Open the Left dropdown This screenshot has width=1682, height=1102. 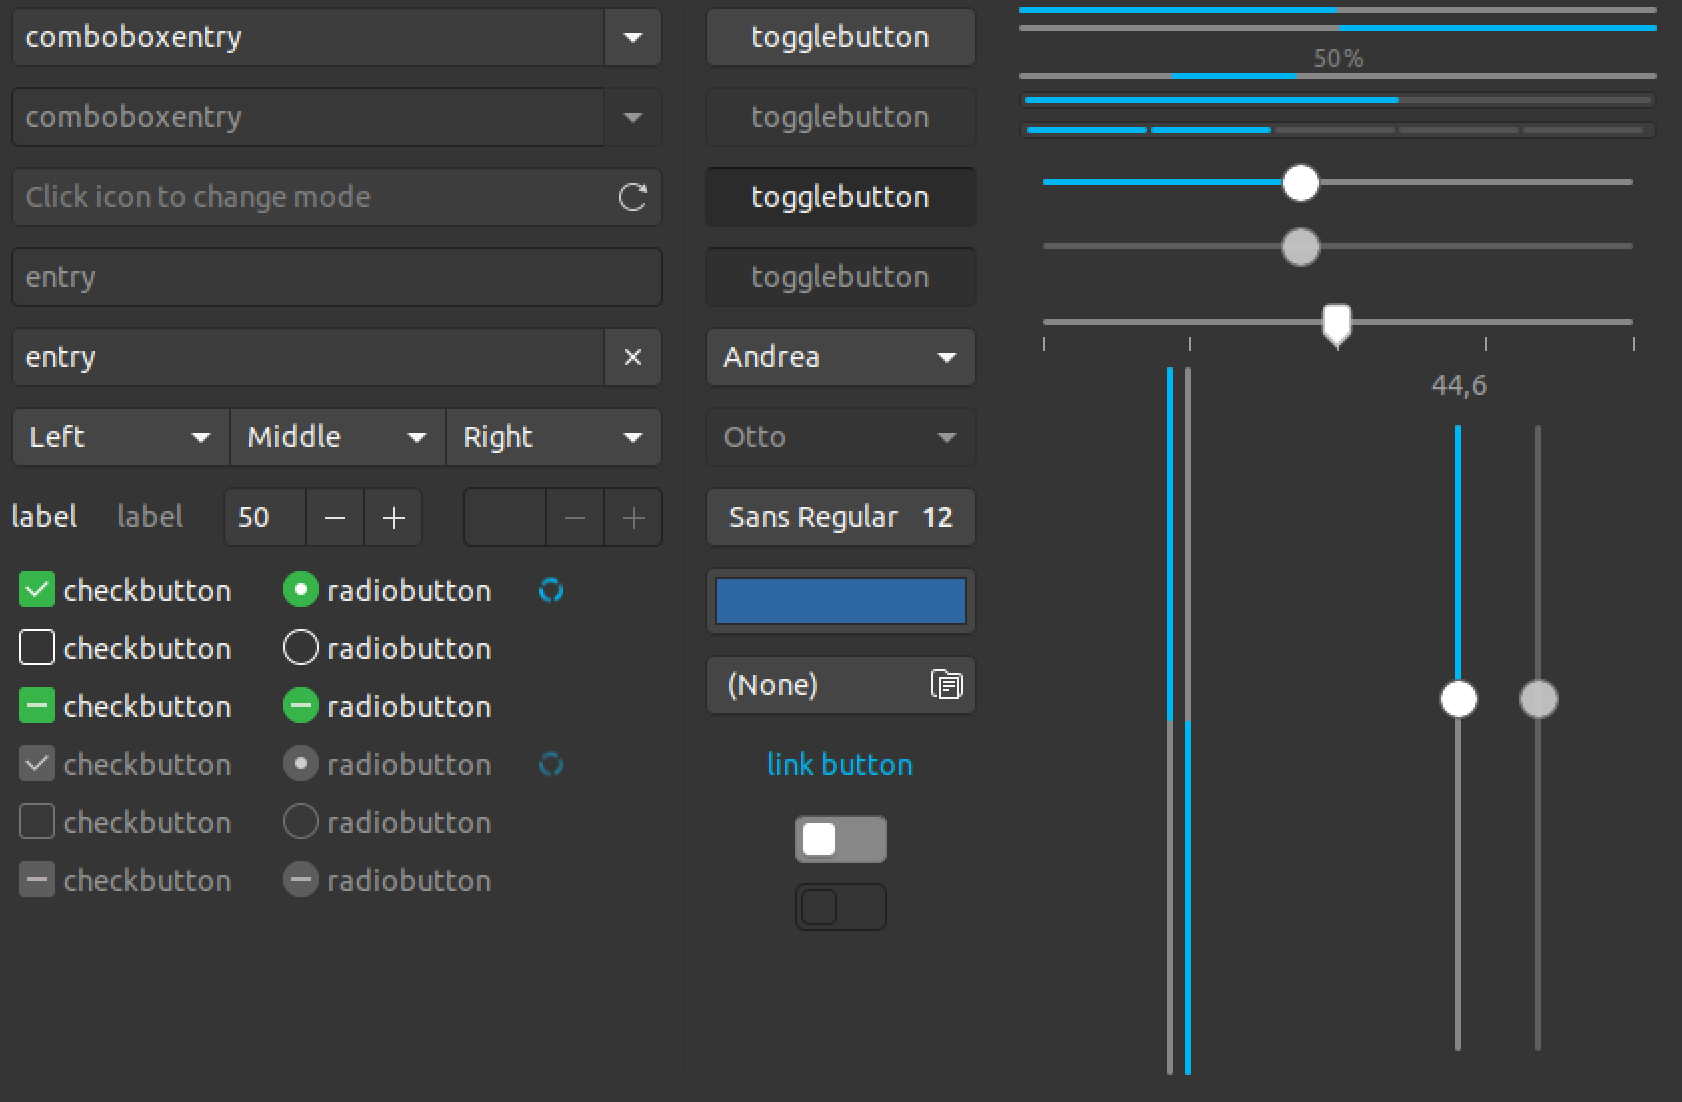click(x=121, y=437)
